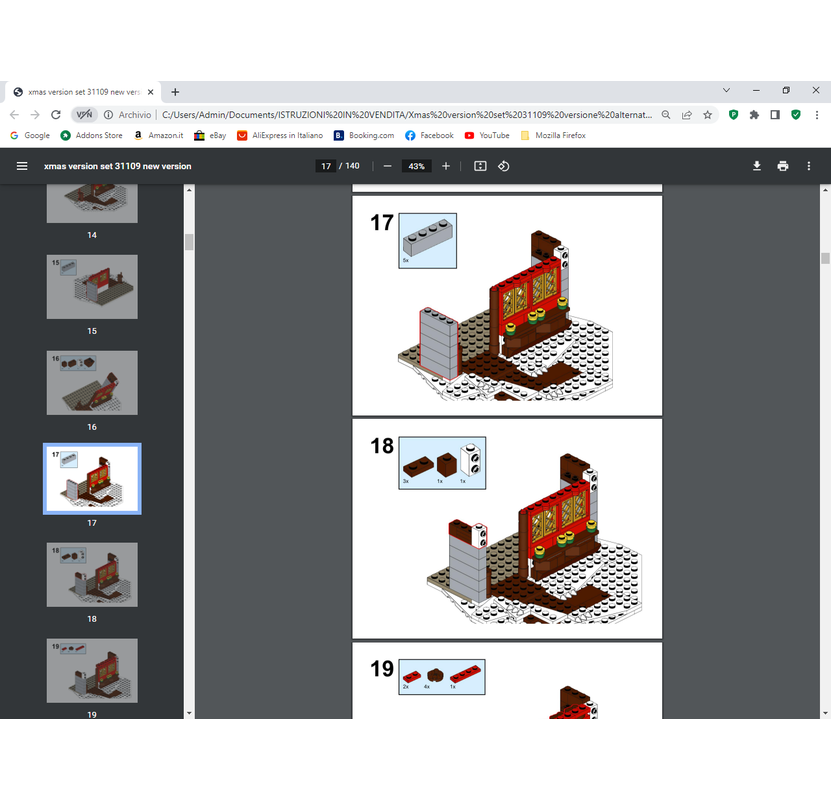Viewport: 831px width, 800px height.
Task: Open the PDF viewer more actions menu
Action: click(x=809, y=166)
